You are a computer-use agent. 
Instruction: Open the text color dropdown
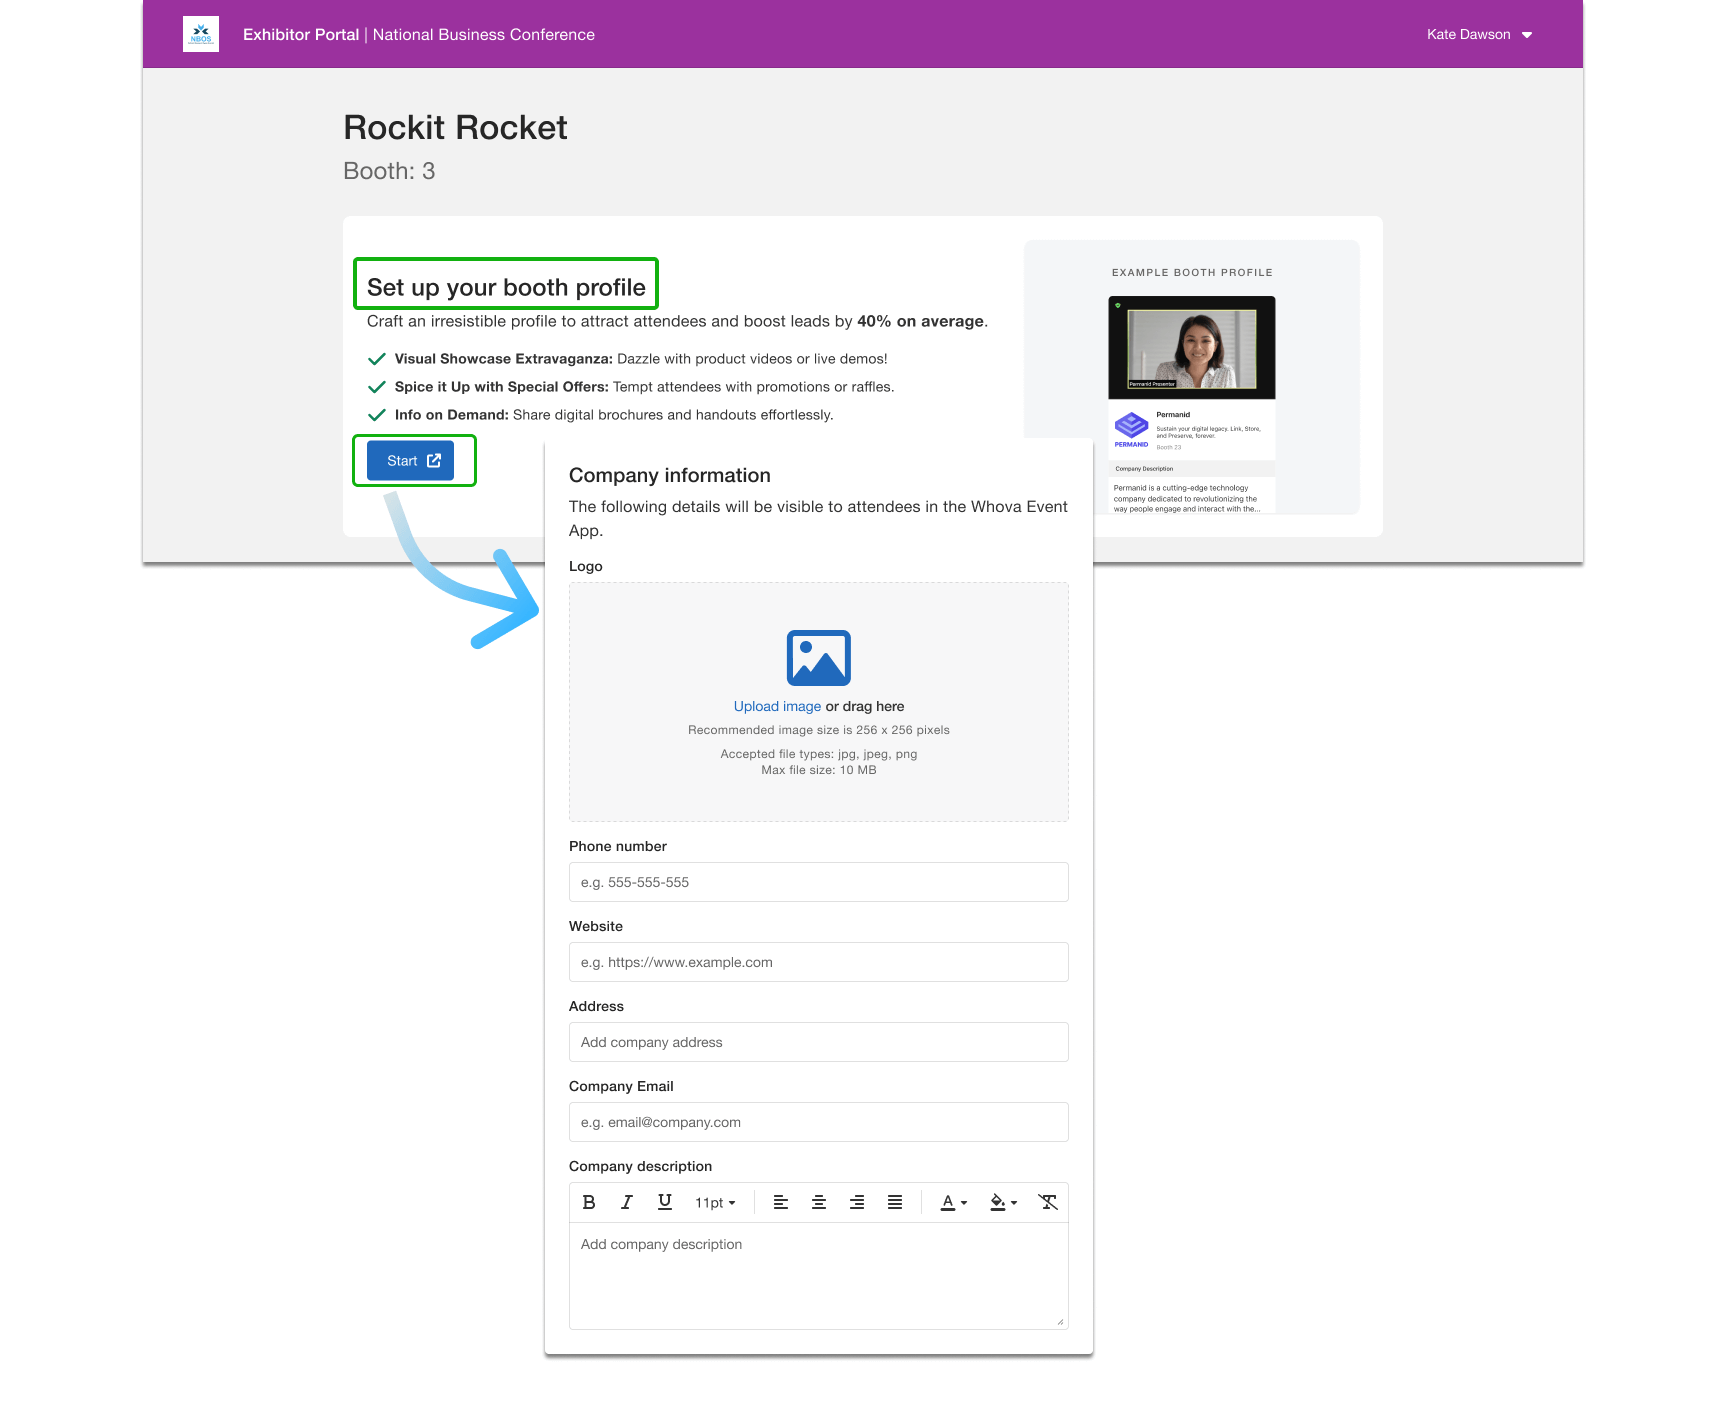(x=954, y=1203)
